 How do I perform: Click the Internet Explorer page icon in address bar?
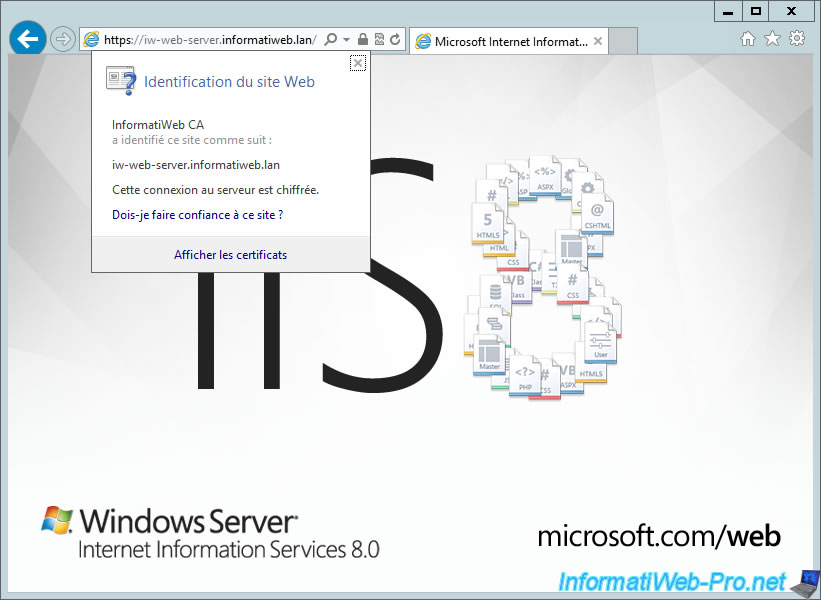91,40
